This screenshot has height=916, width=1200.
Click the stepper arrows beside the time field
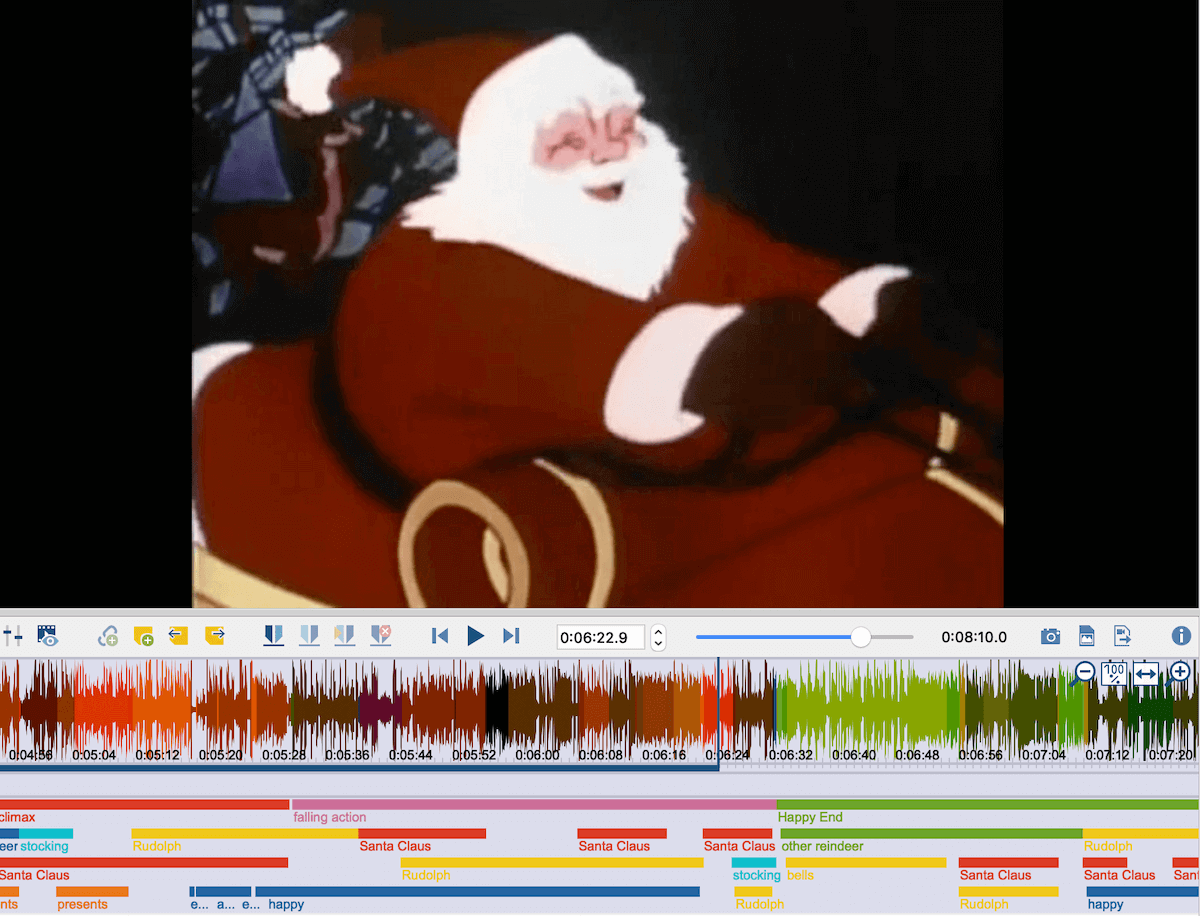click(x=658, y=637)
